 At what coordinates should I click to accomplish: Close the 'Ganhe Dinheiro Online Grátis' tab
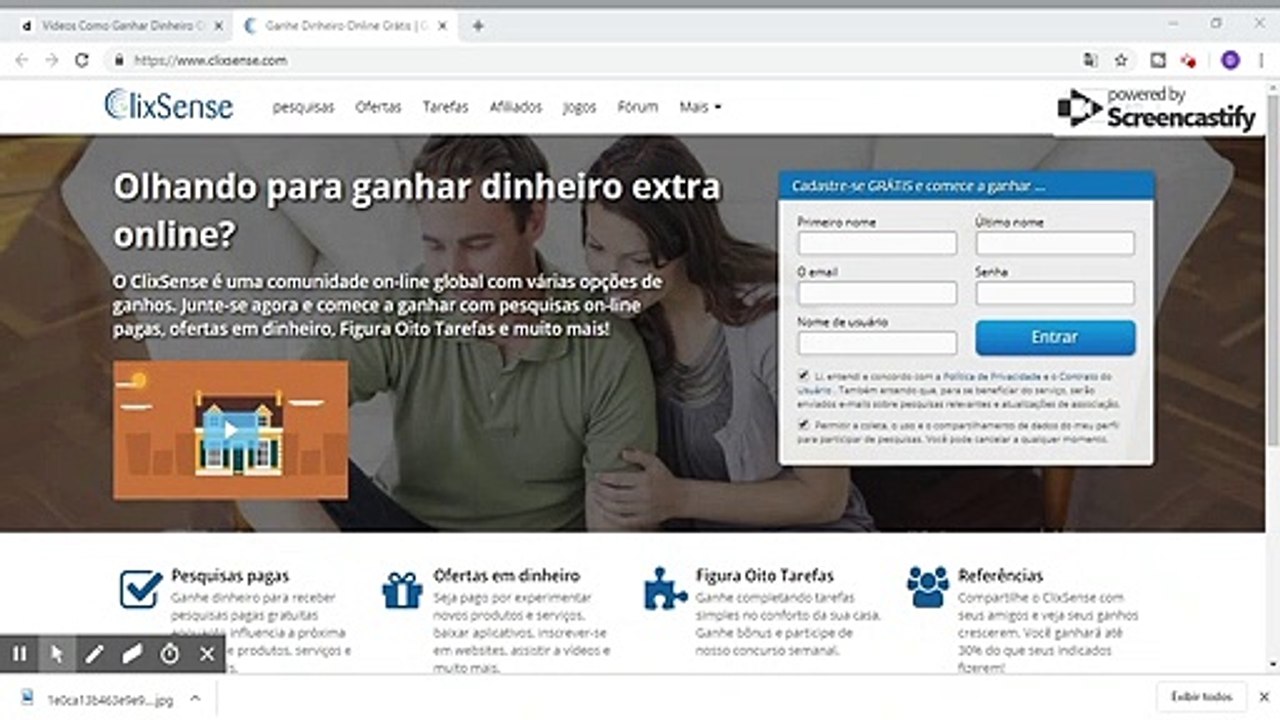(440, 26)
